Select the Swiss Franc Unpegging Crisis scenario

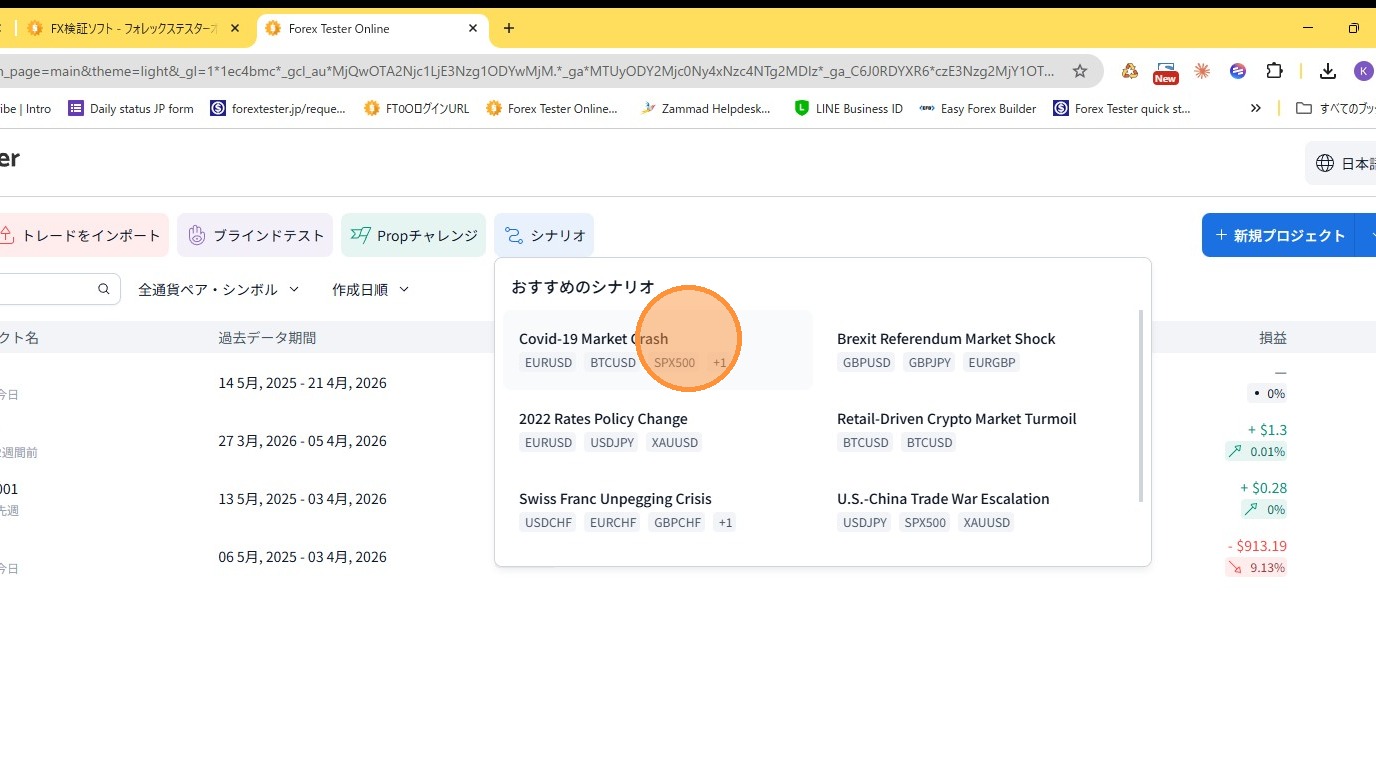[658, 510]
